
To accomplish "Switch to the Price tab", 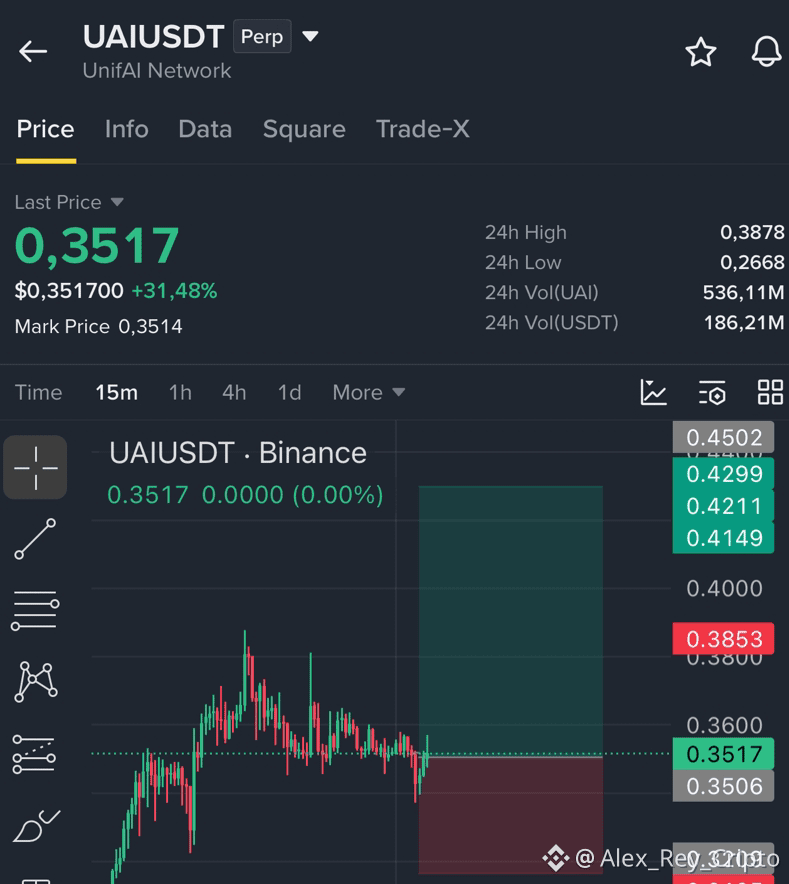I will click(46, 129).
